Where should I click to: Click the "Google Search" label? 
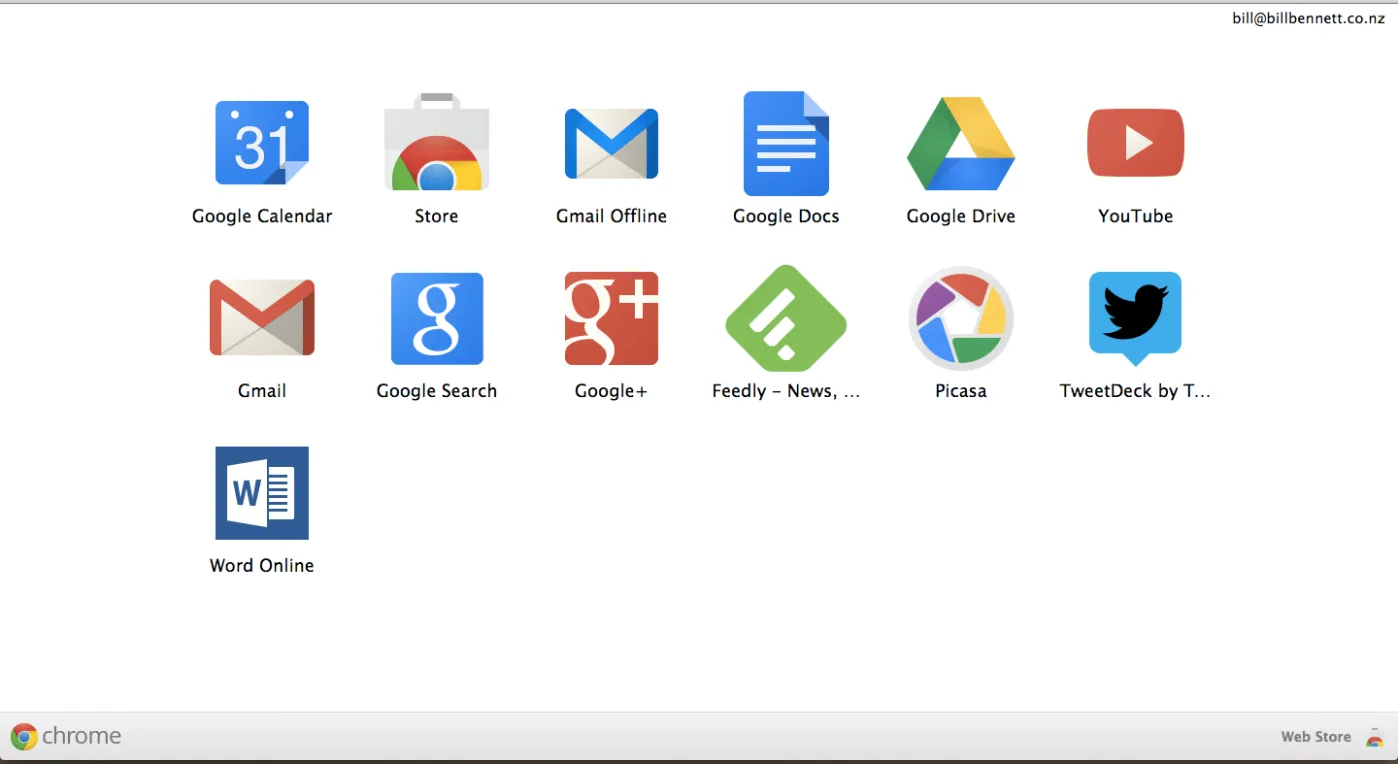[x=437, y=391]
